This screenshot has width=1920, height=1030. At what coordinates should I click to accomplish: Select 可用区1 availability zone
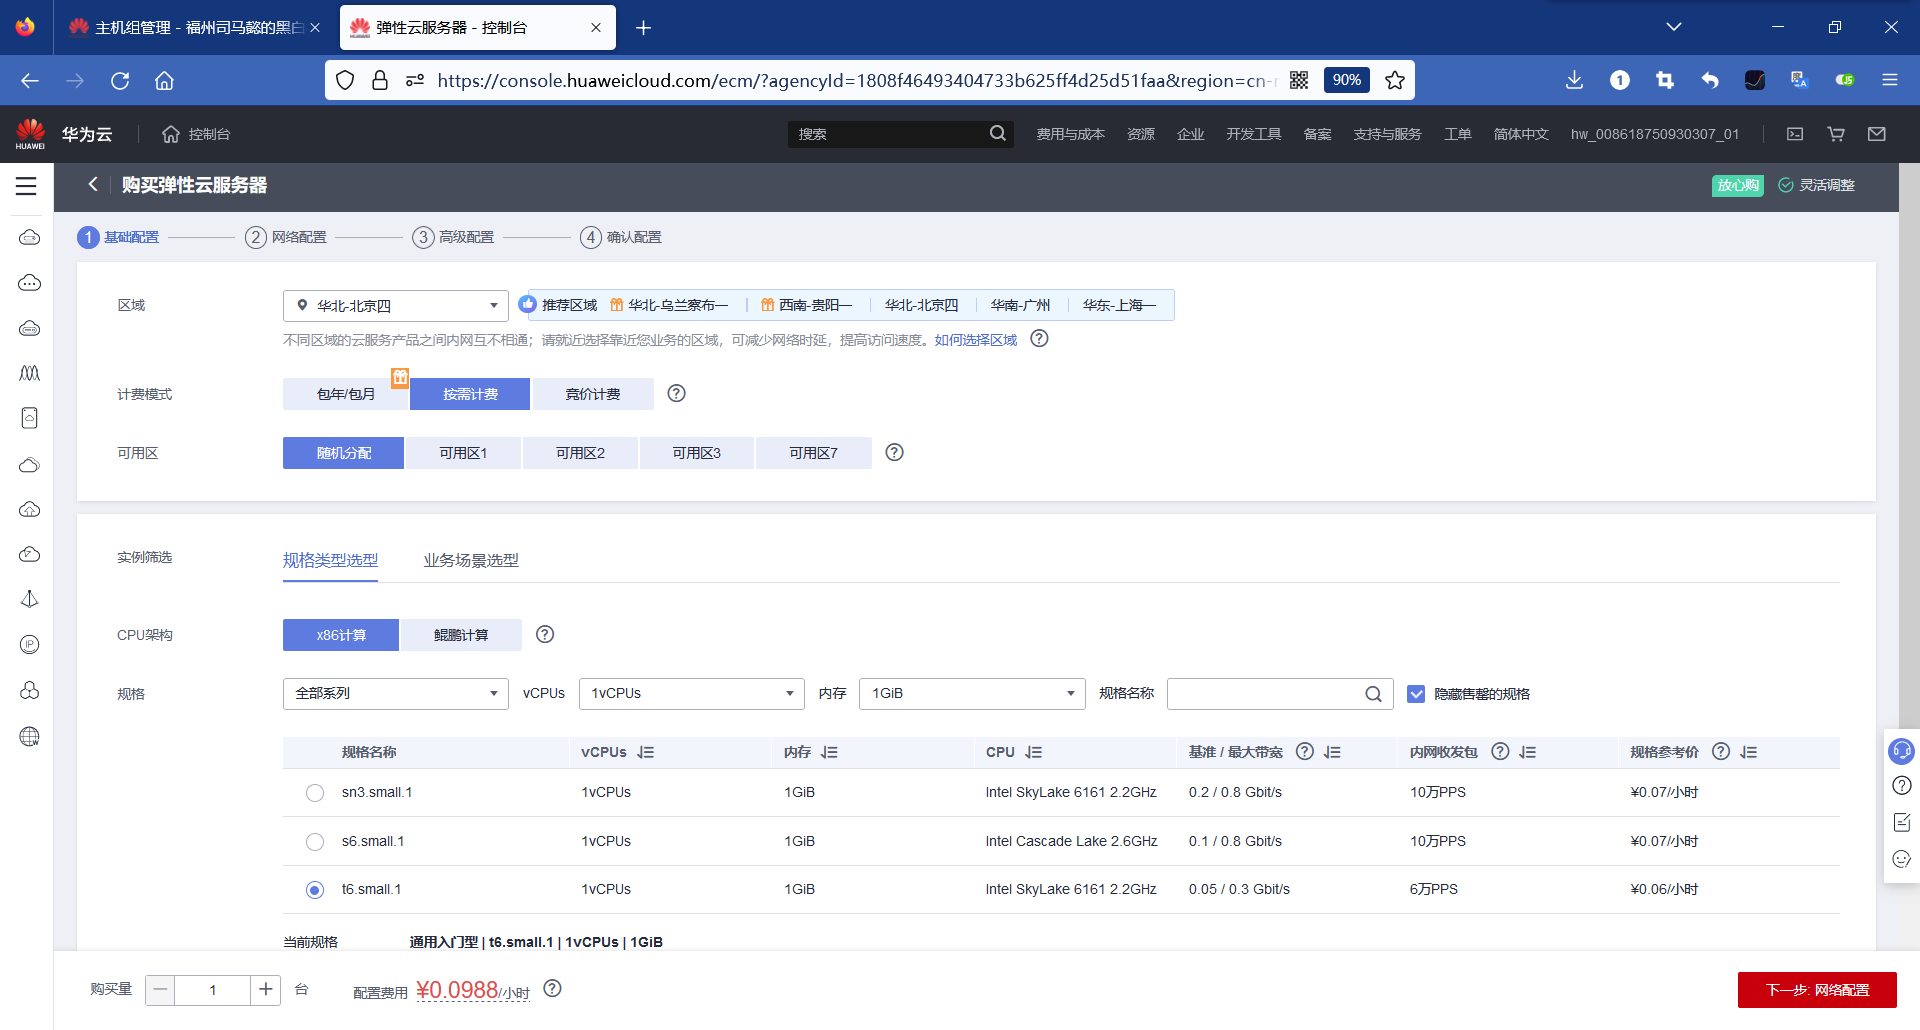click(x=463, y=453)
